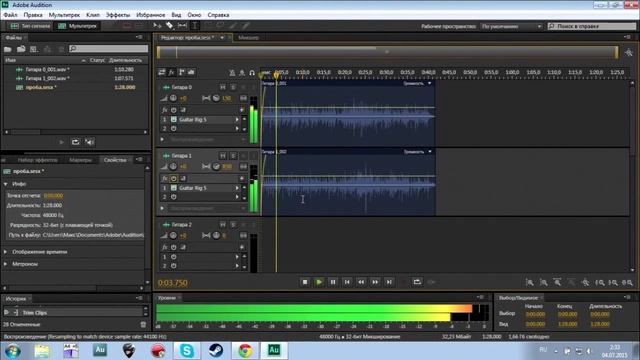
Task: Open the Guitar Rig 5 effect list on Гитара 0
Action: 237,120
